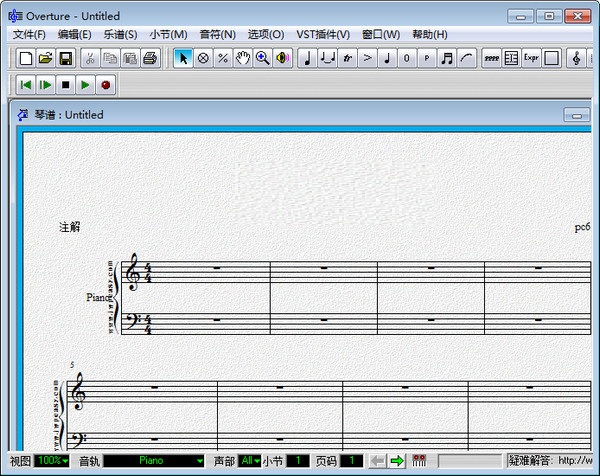Rewind playback to the beginning

click(26, 85)
